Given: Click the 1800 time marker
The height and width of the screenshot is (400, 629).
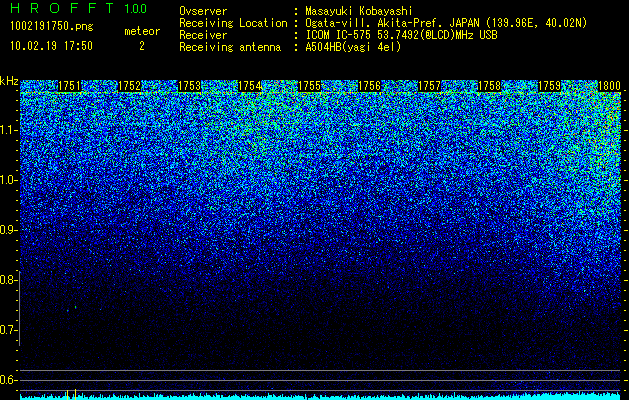Looking at the screenshot, I should pos(609,86).
